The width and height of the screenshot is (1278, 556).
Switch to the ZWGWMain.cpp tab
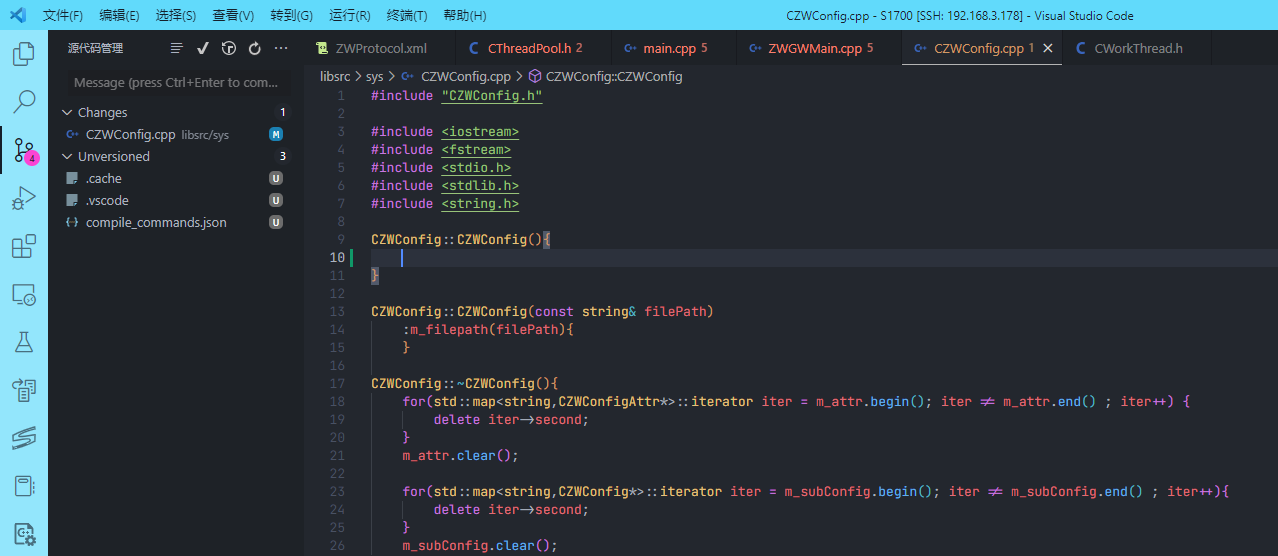click(818, 48)
